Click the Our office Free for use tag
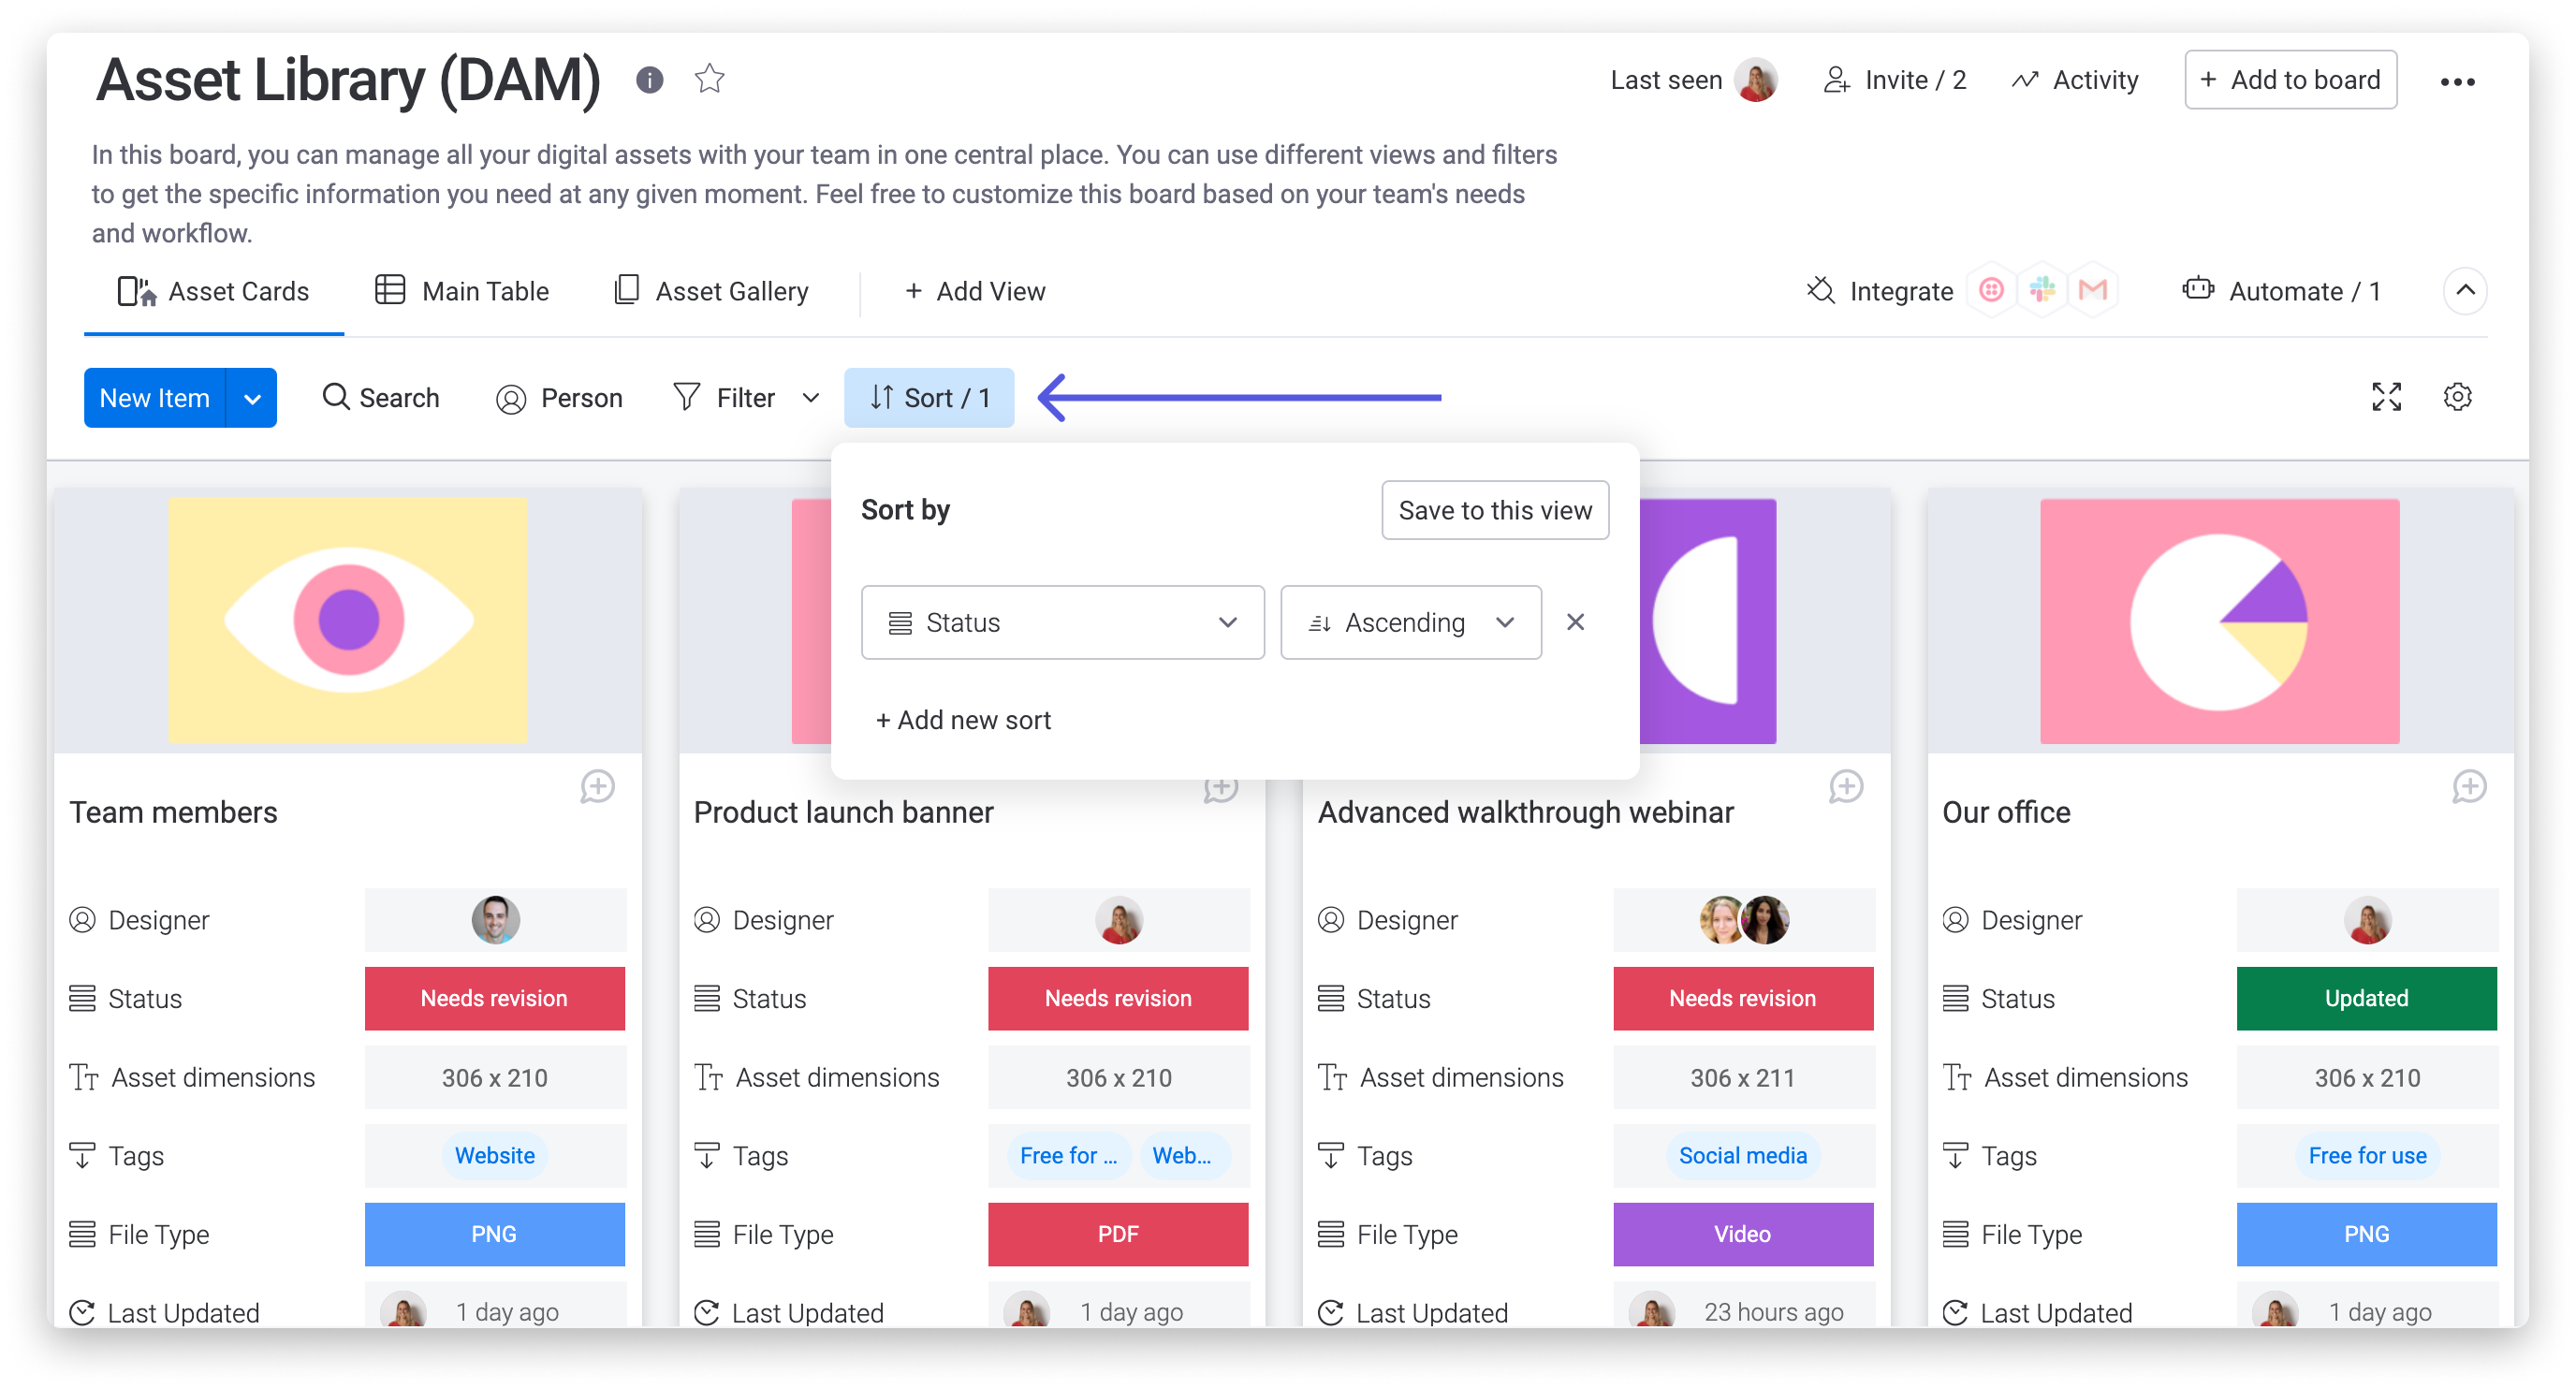The width and height of the screenshot is (2576, 1389). pos(2366,1156)
